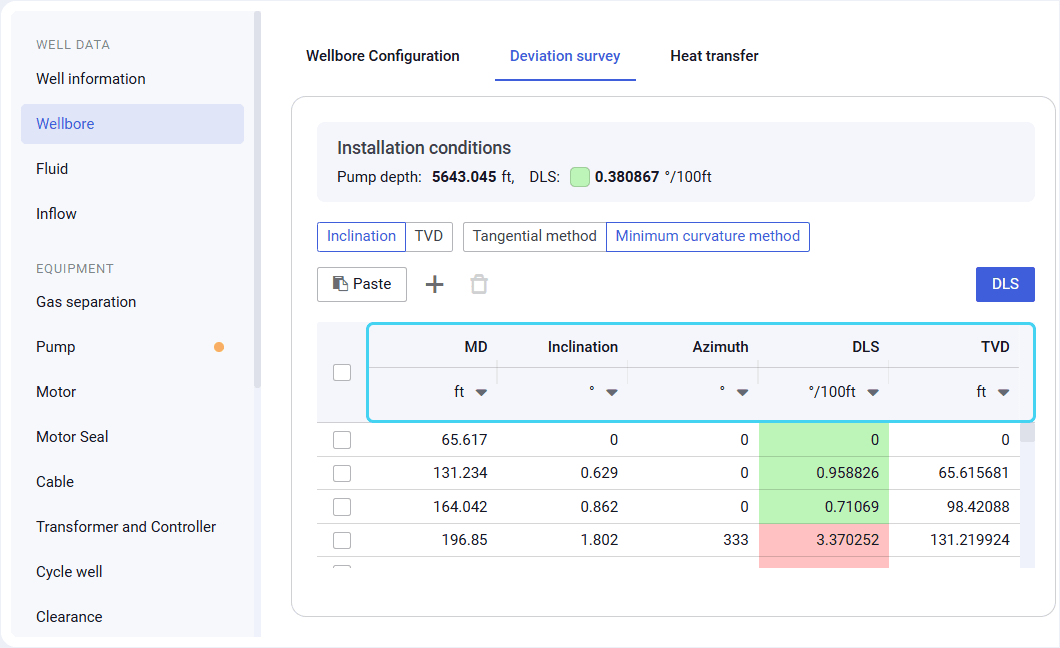1060x648 pixels.
Task: Open the Inclination degree unit dropdown
Action: [603, 392]
